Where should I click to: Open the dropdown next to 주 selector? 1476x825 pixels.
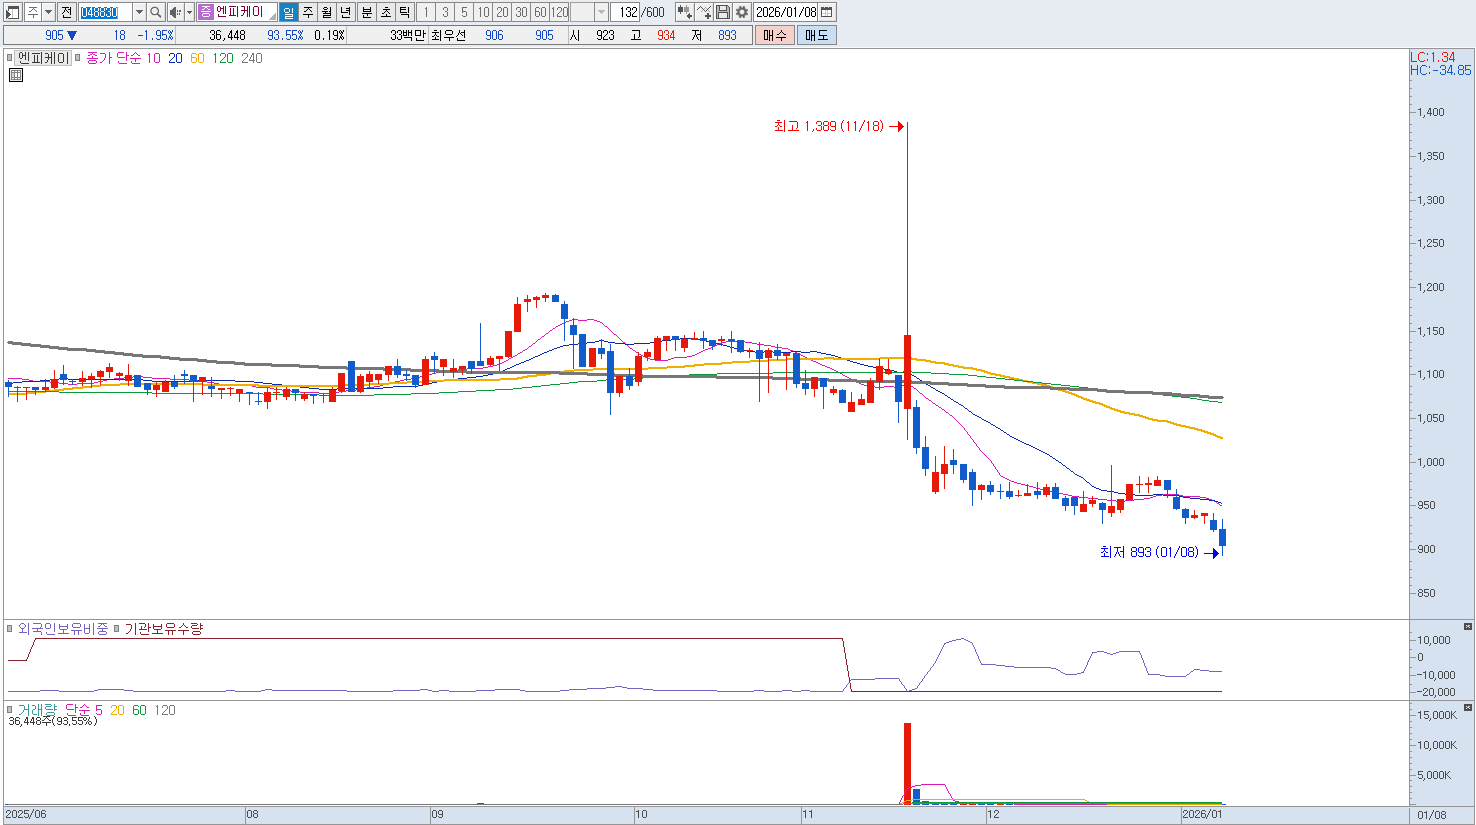pos(48,12)
